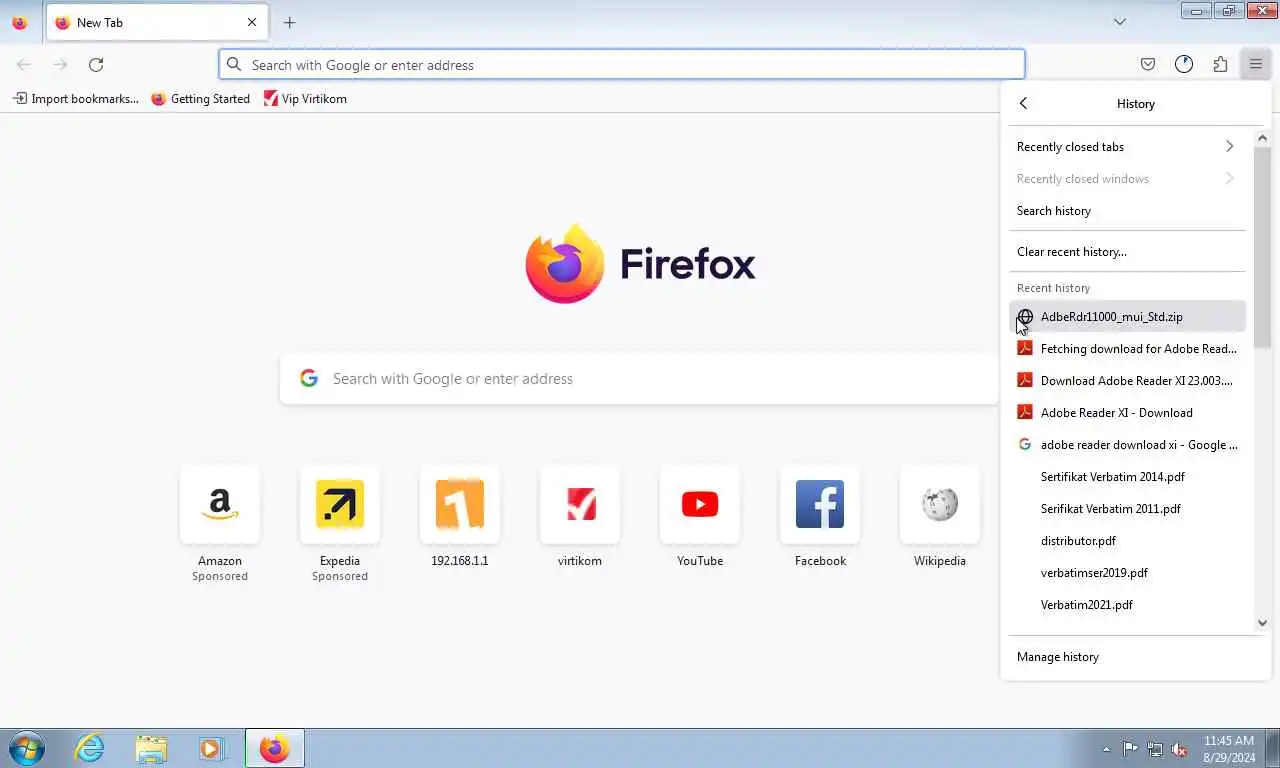The height and width of the screenshot is (768, 1280).
Task: Open Windows Media Player from taskbar
Action: pos(212,748)
